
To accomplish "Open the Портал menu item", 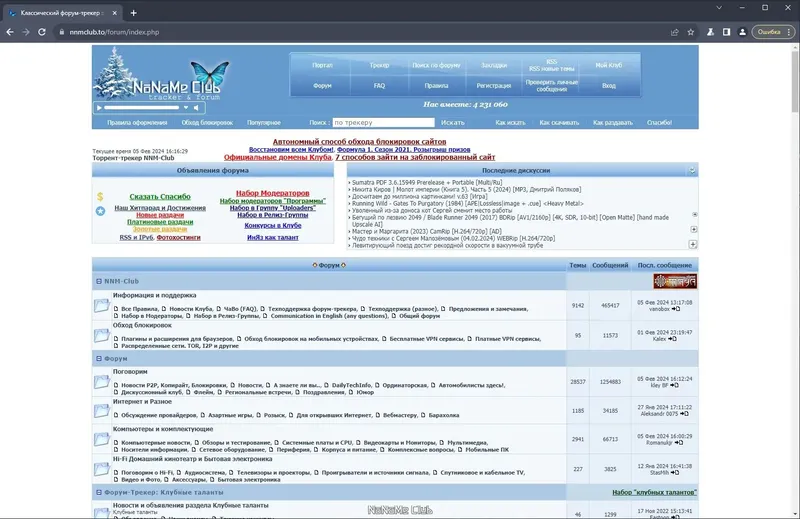I will pyautogui.click(x=322, y=65).
